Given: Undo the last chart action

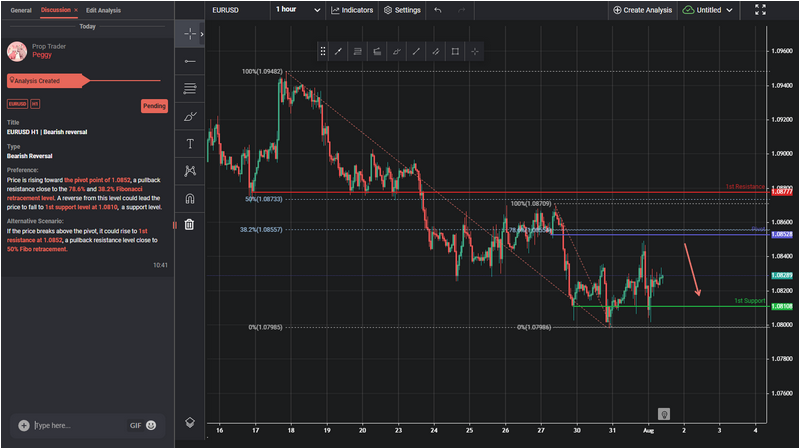Looking at the screenshot, I should 438,10.
